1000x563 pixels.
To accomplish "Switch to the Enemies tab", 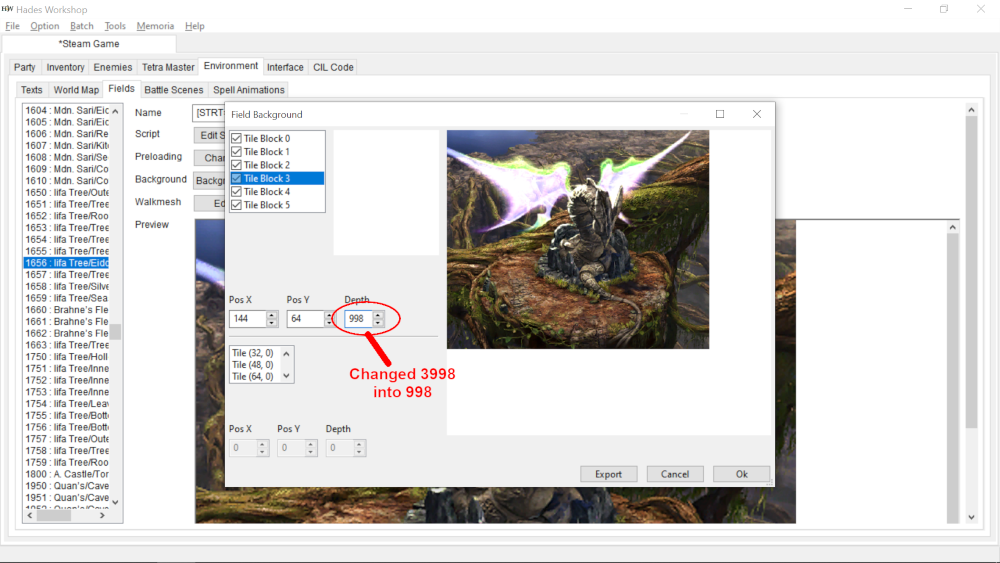I will click(113, 67).
